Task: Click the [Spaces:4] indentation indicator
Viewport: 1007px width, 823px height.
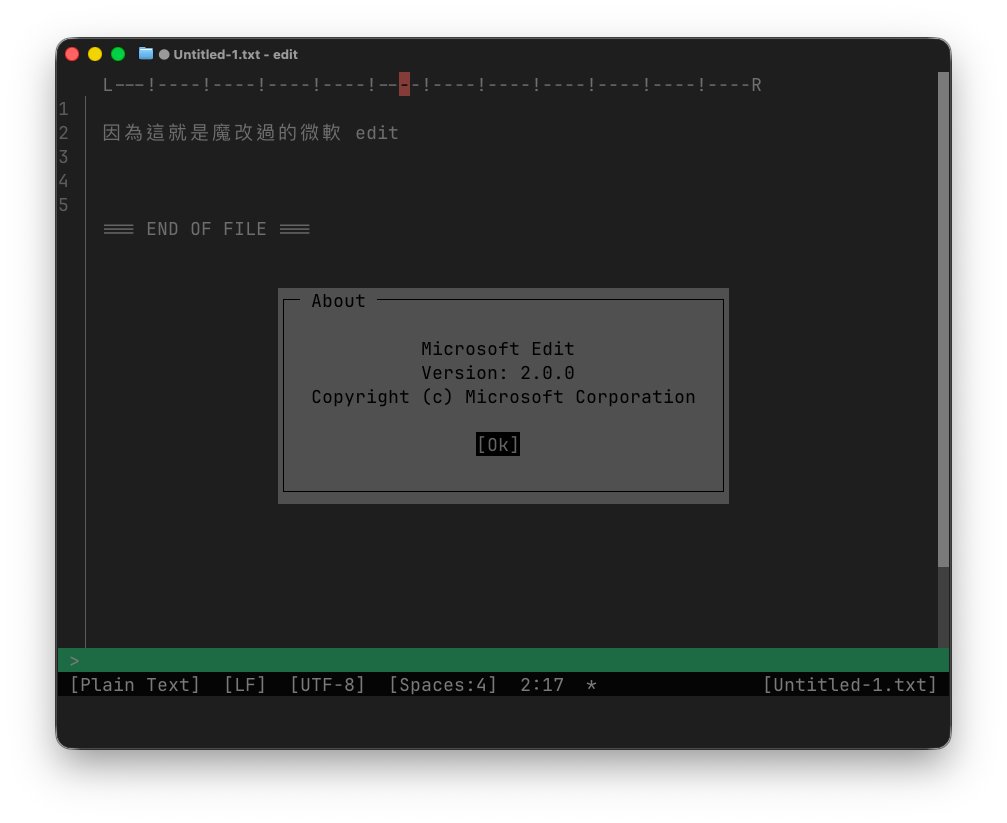Action: [x=443, y=685]
